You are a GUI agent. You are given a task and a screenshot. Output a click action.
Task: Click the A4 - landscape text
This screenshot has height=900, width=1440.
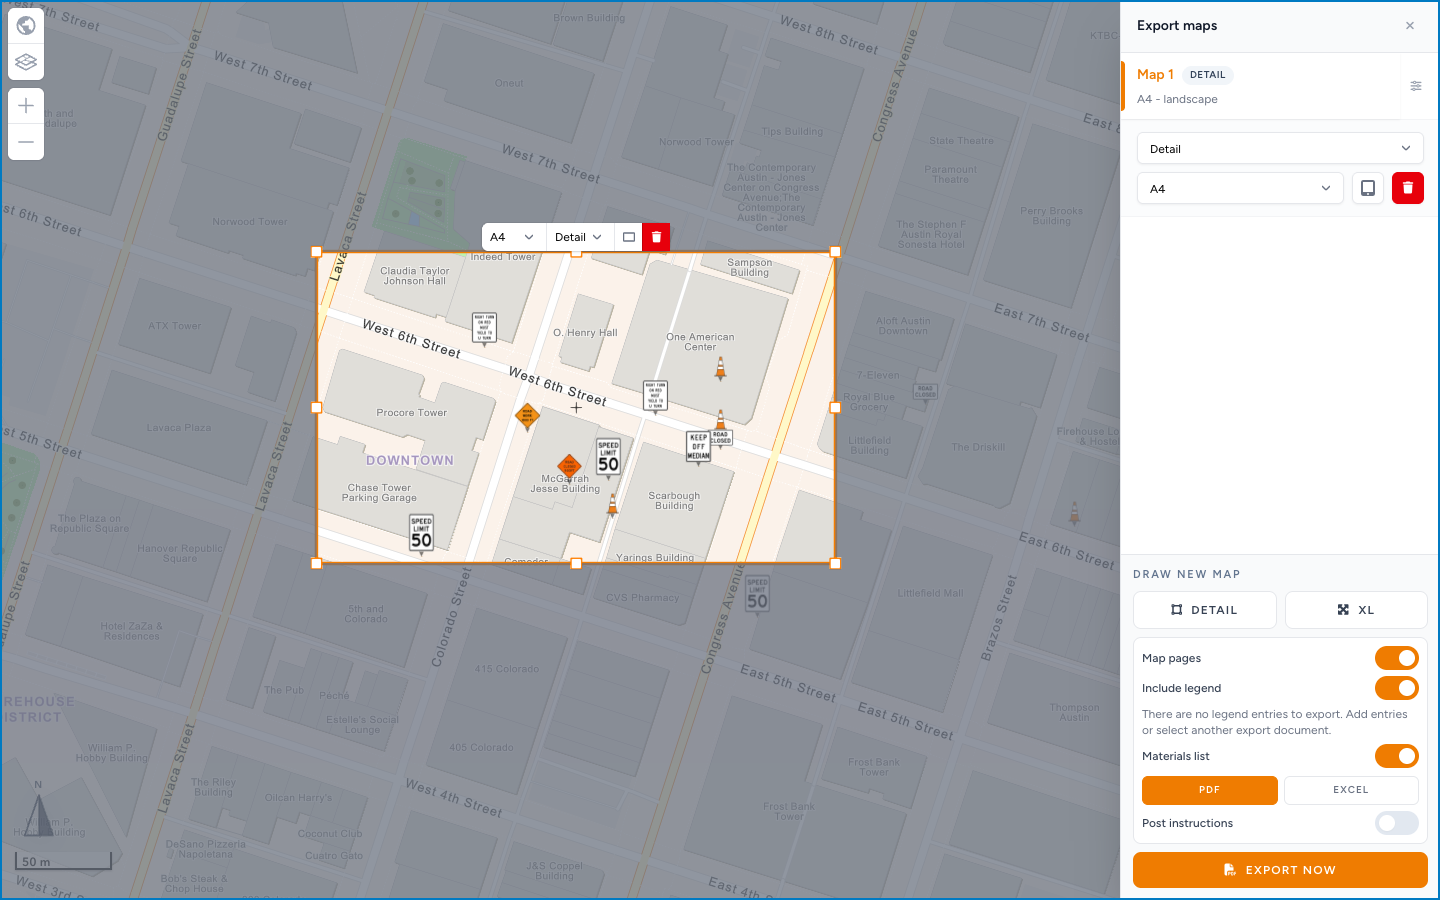tap(1177, 99)
